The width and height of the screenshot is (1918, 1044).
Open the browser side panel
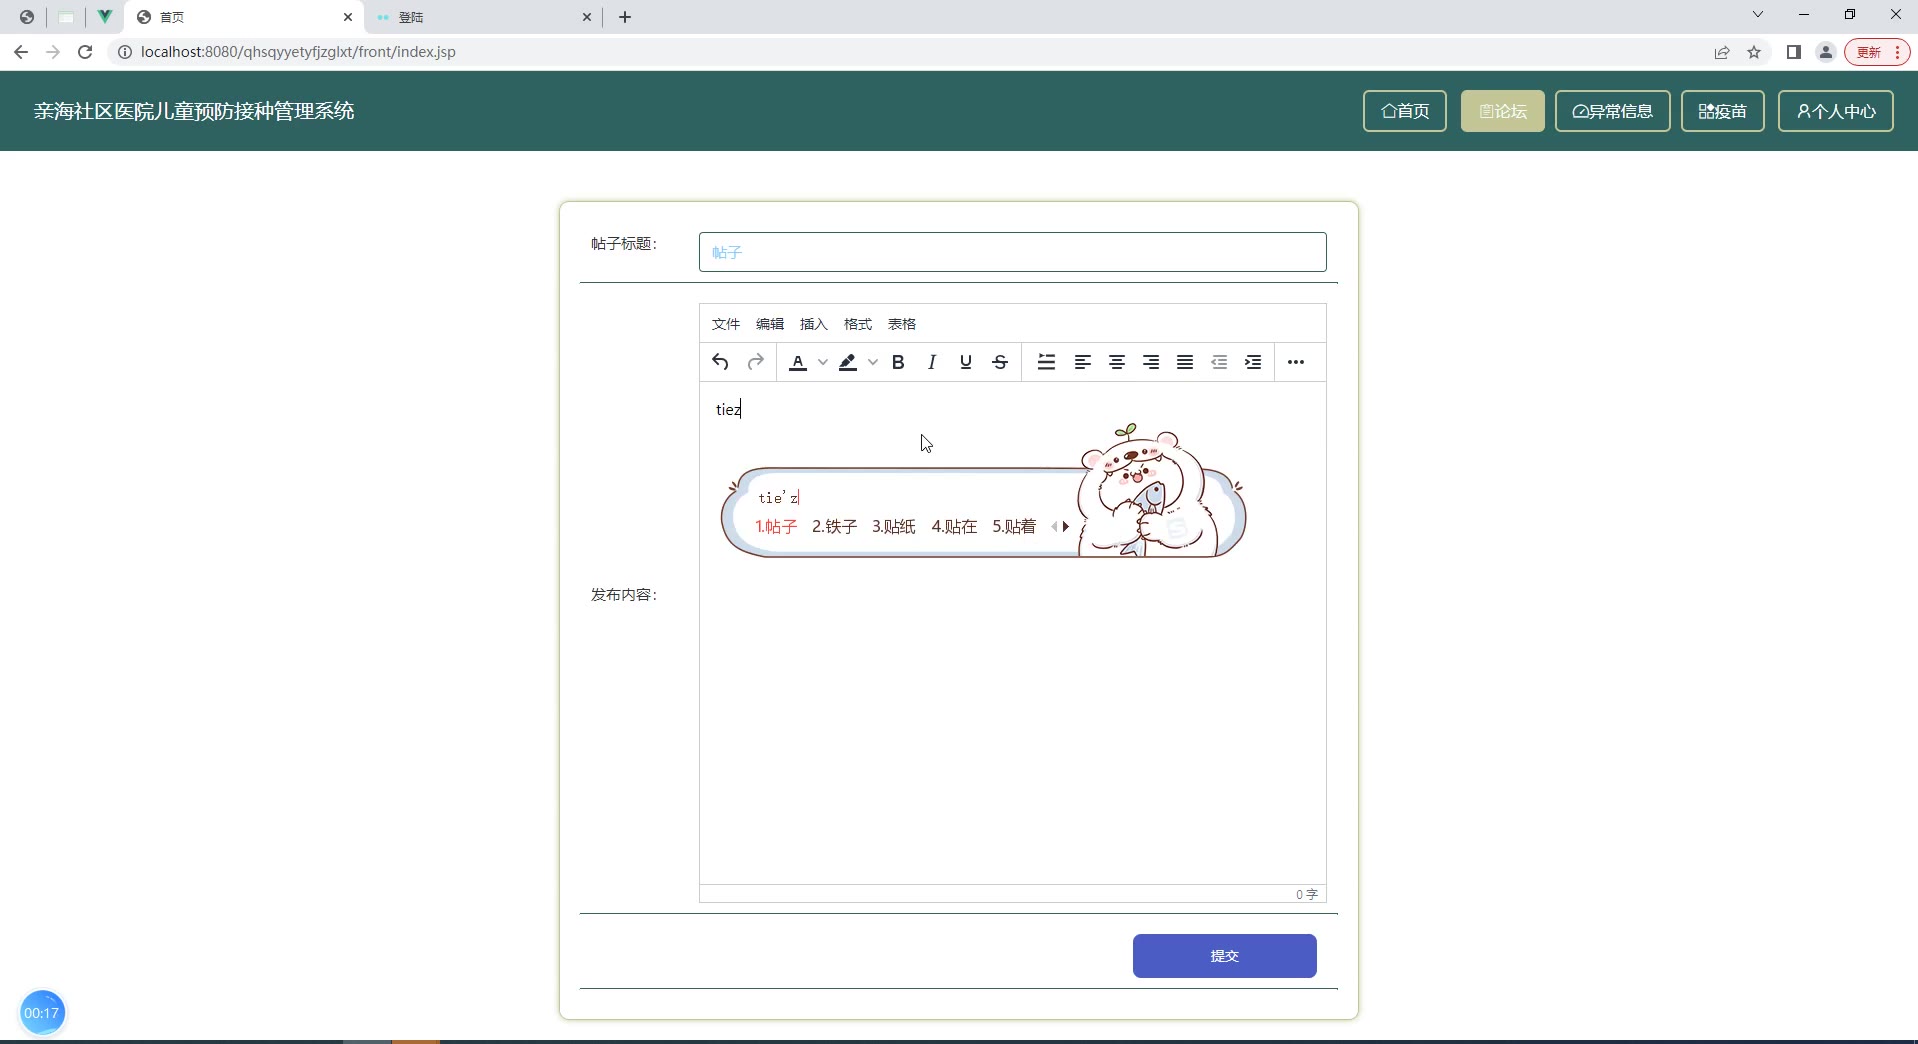[x=1794, y=52]
